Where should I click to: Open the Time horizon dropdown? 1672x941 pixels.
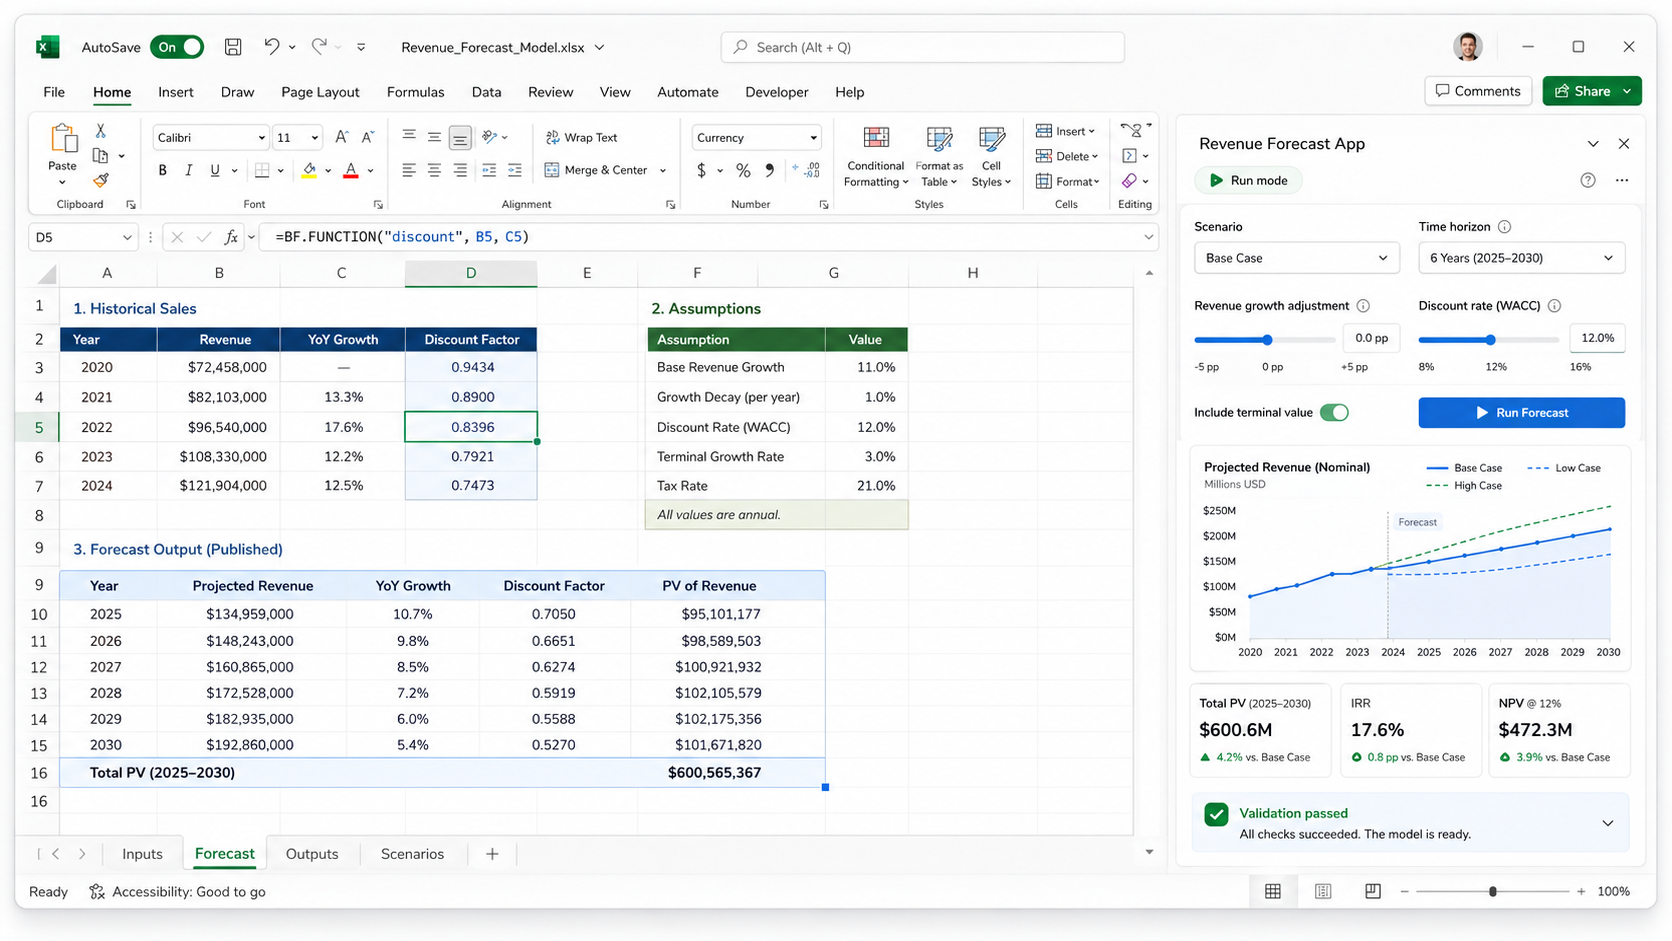coord(1521,258)
